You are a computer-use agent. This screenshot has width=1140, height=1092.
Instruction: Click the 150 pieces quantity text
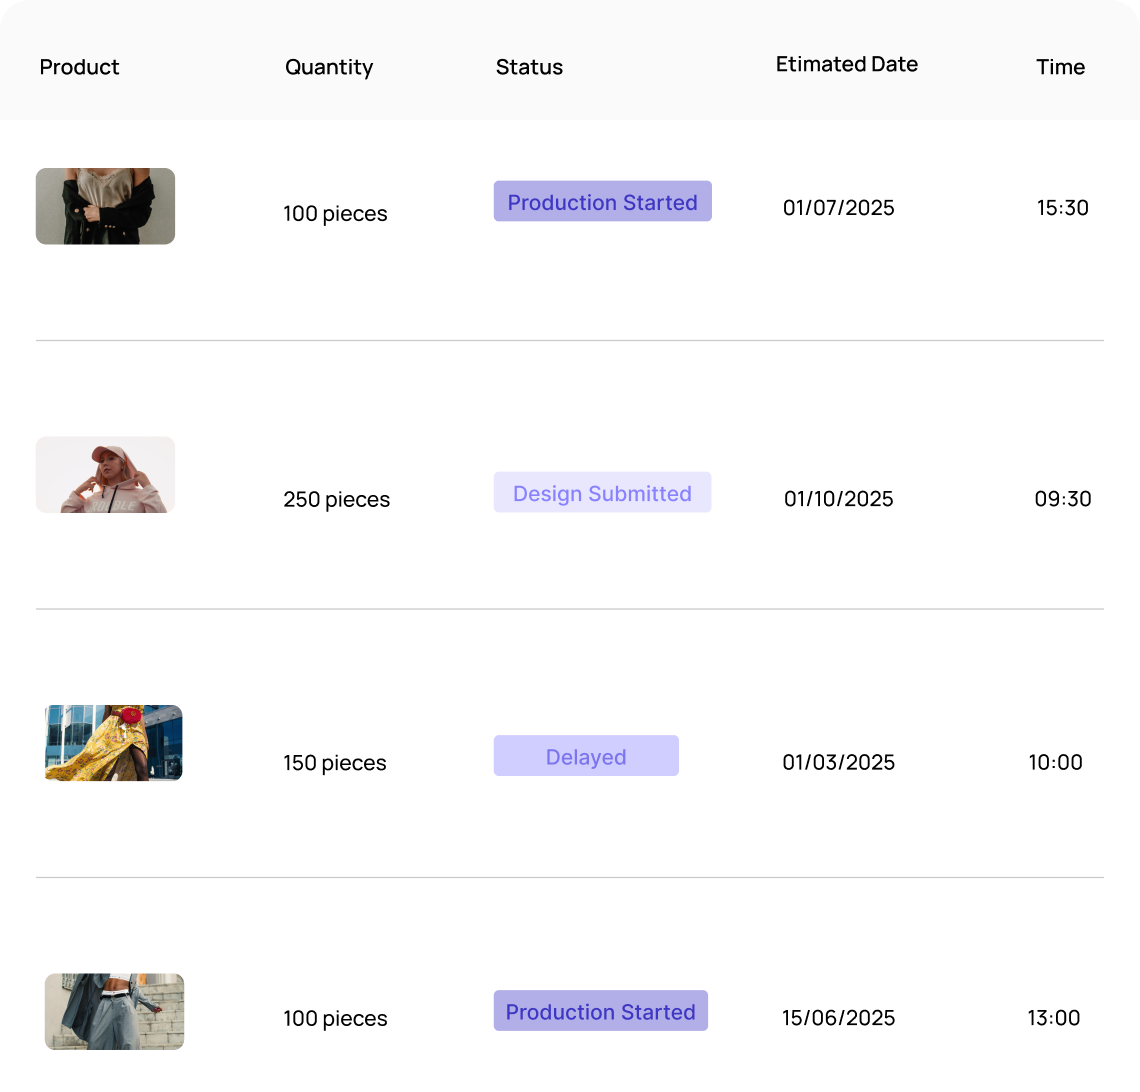(334, 763)
